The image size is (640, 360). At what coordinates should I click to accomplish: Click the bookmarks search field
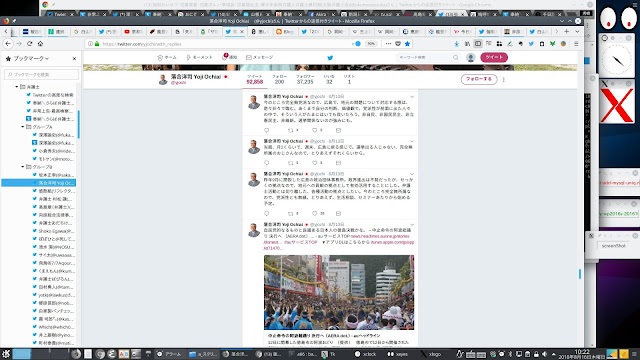42,74
